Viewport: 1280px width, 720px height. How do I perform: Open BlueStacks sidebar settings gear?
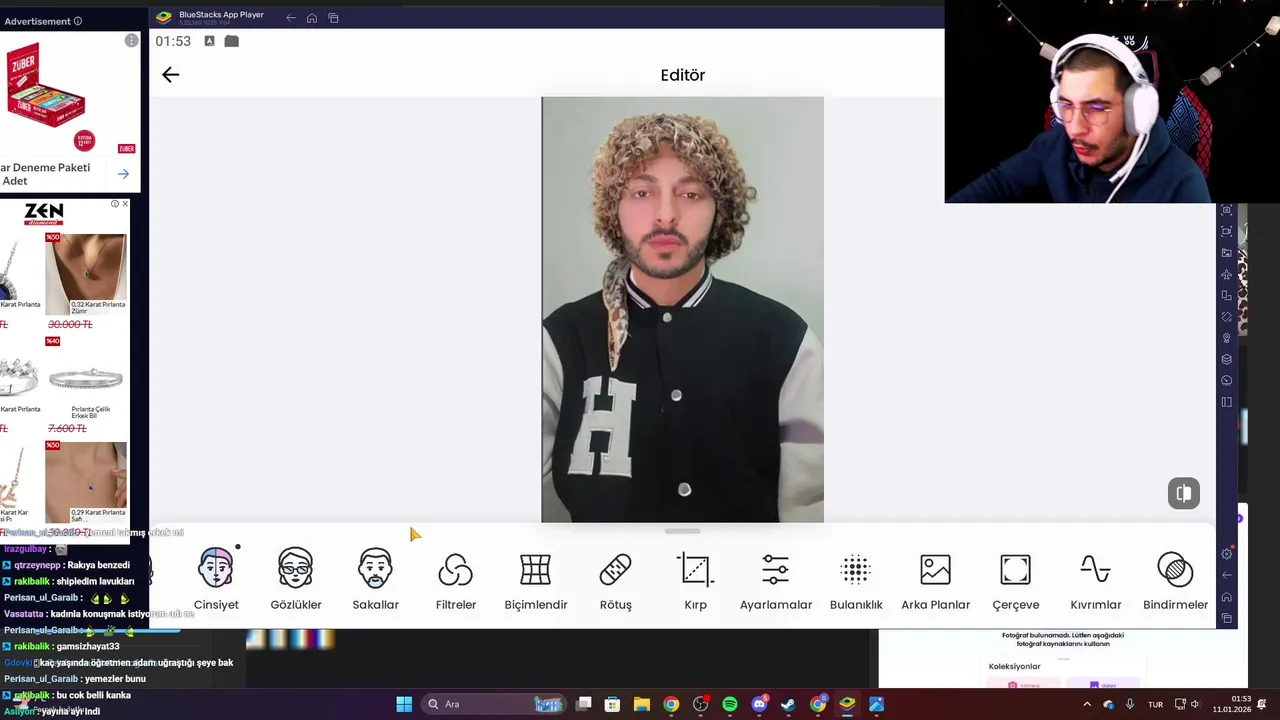coord(1227,554)
